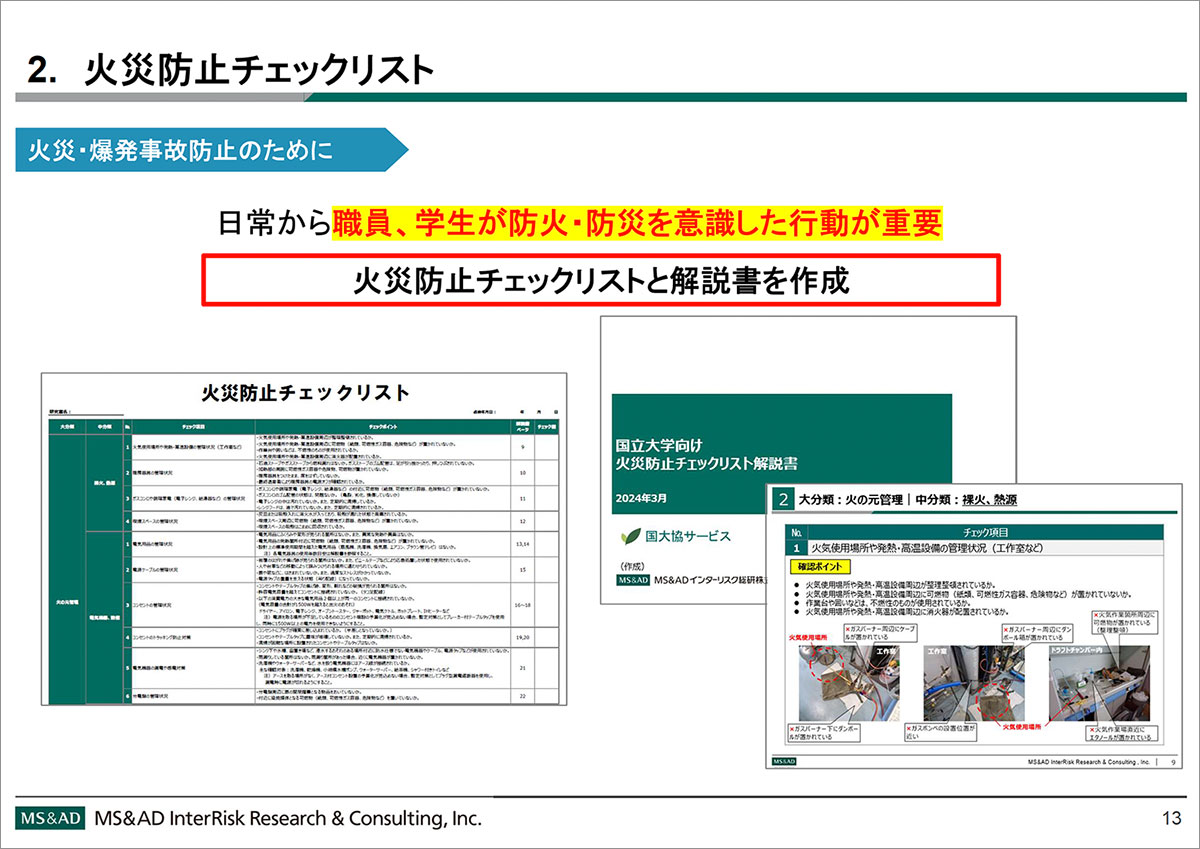Image resolution: width=1200 pixels, height=849 pixels.
Task: Click the 裸火、熱源 subcategory cell in the checklist
Action: [x=103, y=481]
